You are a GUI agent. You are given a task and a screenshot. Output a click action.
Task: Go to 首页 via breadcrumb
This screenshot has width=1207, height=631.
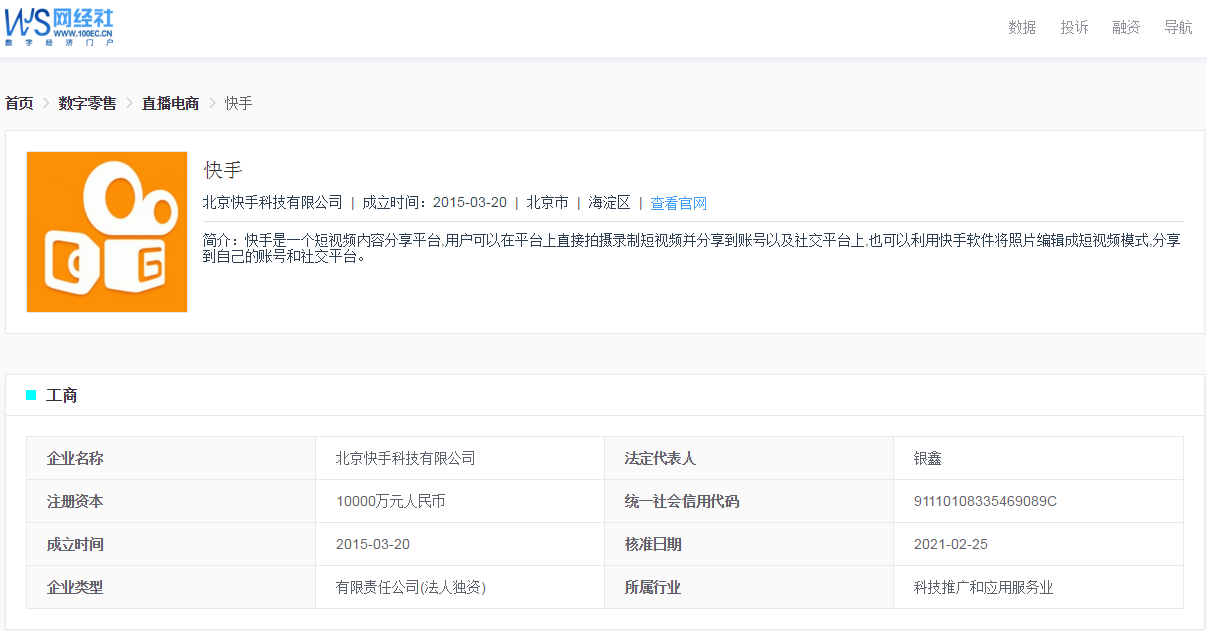[x=19, y=103]
